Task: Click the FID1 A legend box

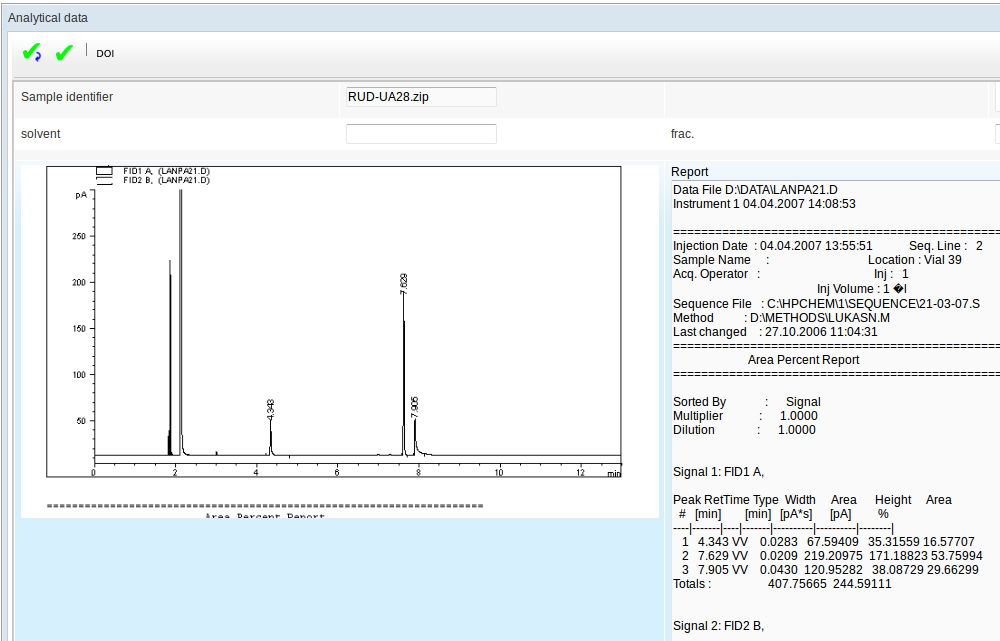Action: tap(104, 172)
